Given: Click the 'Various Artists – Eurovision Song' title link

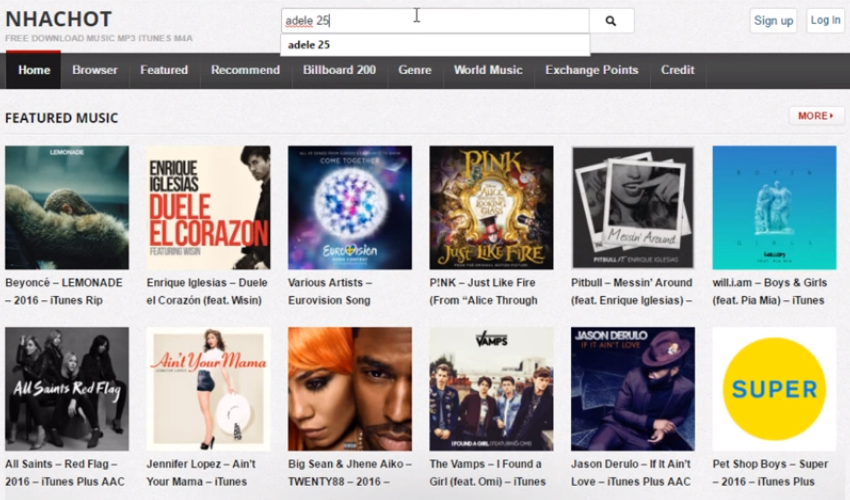Looking at the screenshot, I should (330, 291).
